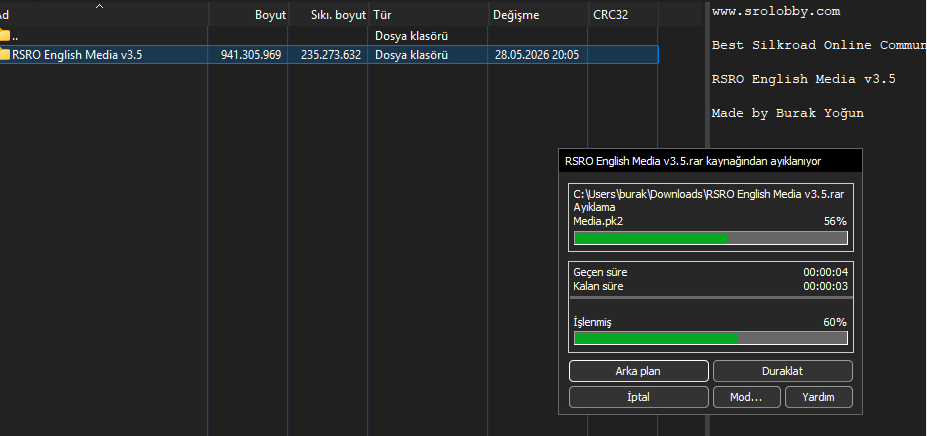Select the packed size 235.273.632
Image resolution: width=927 pixels, height=436 pixels.
330,55
